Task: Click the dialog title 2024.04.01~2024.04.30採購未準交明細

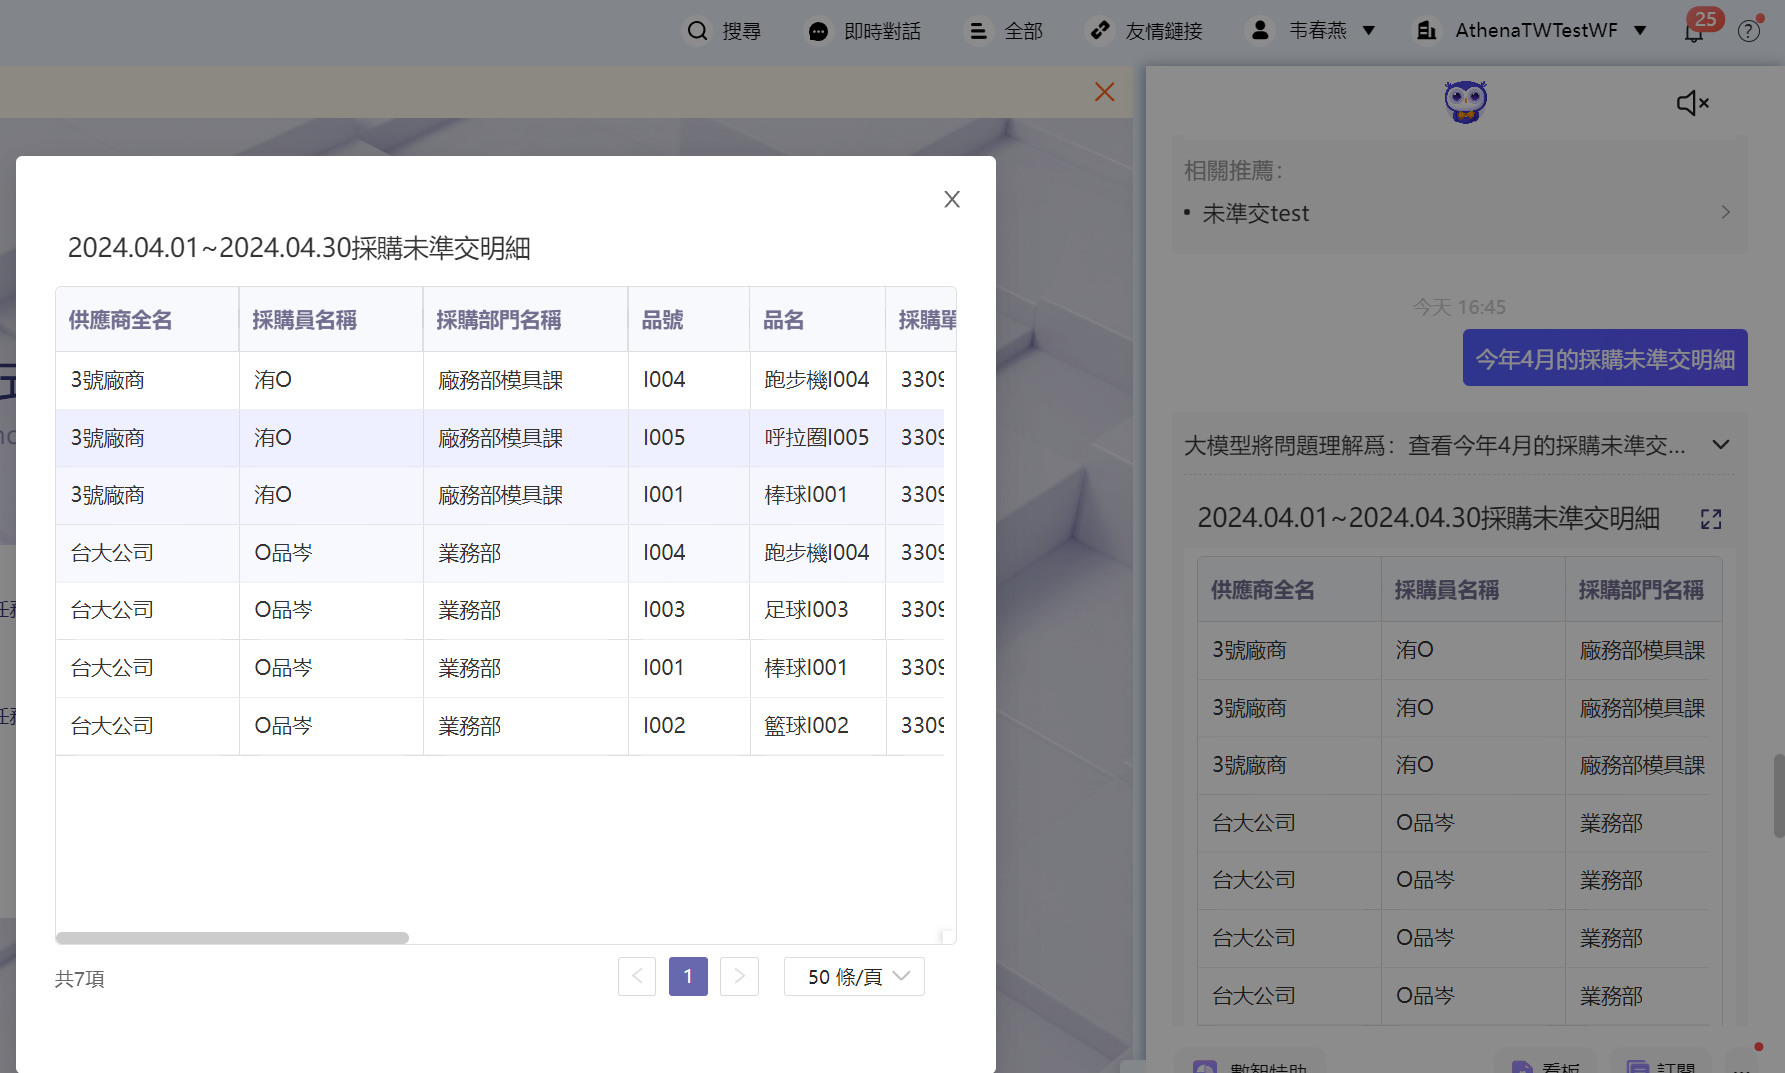Action: click(299, 248)
